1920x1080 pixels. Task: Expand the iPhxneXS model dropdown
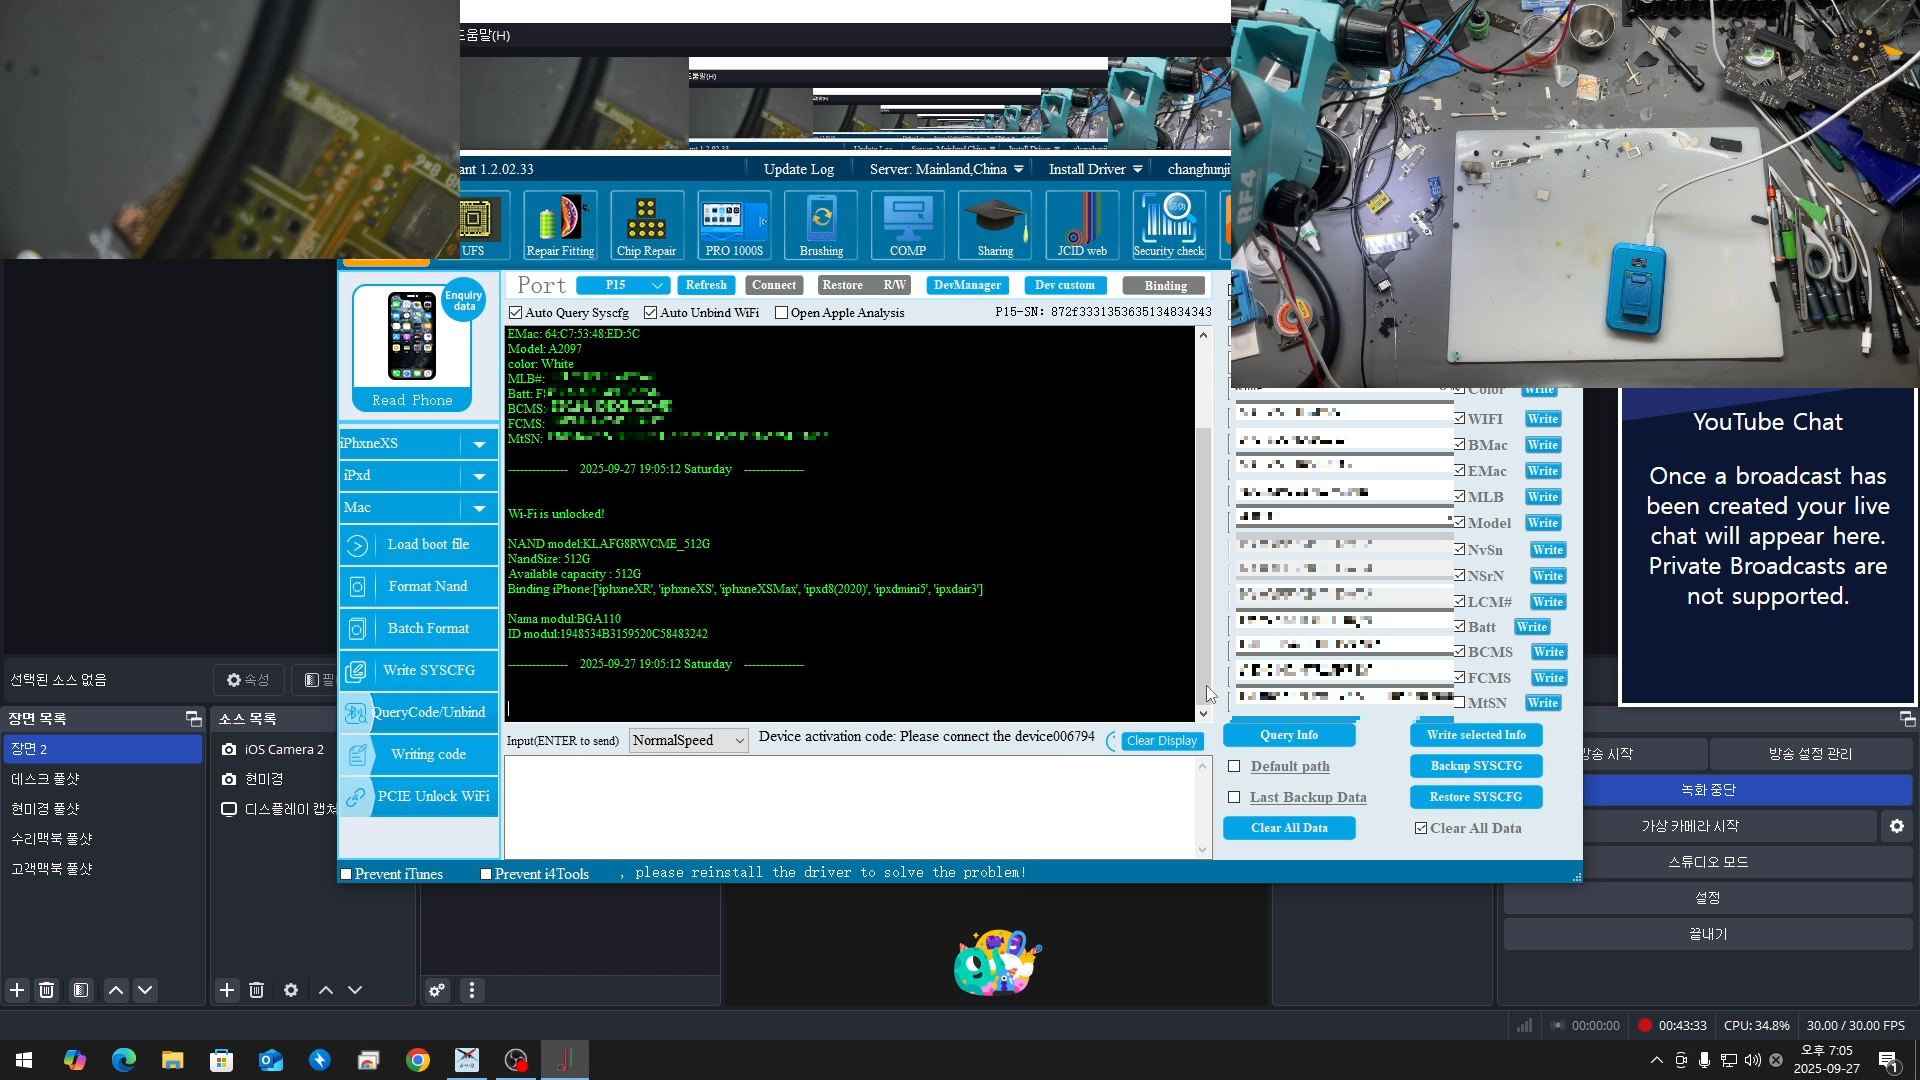point(479,444)
